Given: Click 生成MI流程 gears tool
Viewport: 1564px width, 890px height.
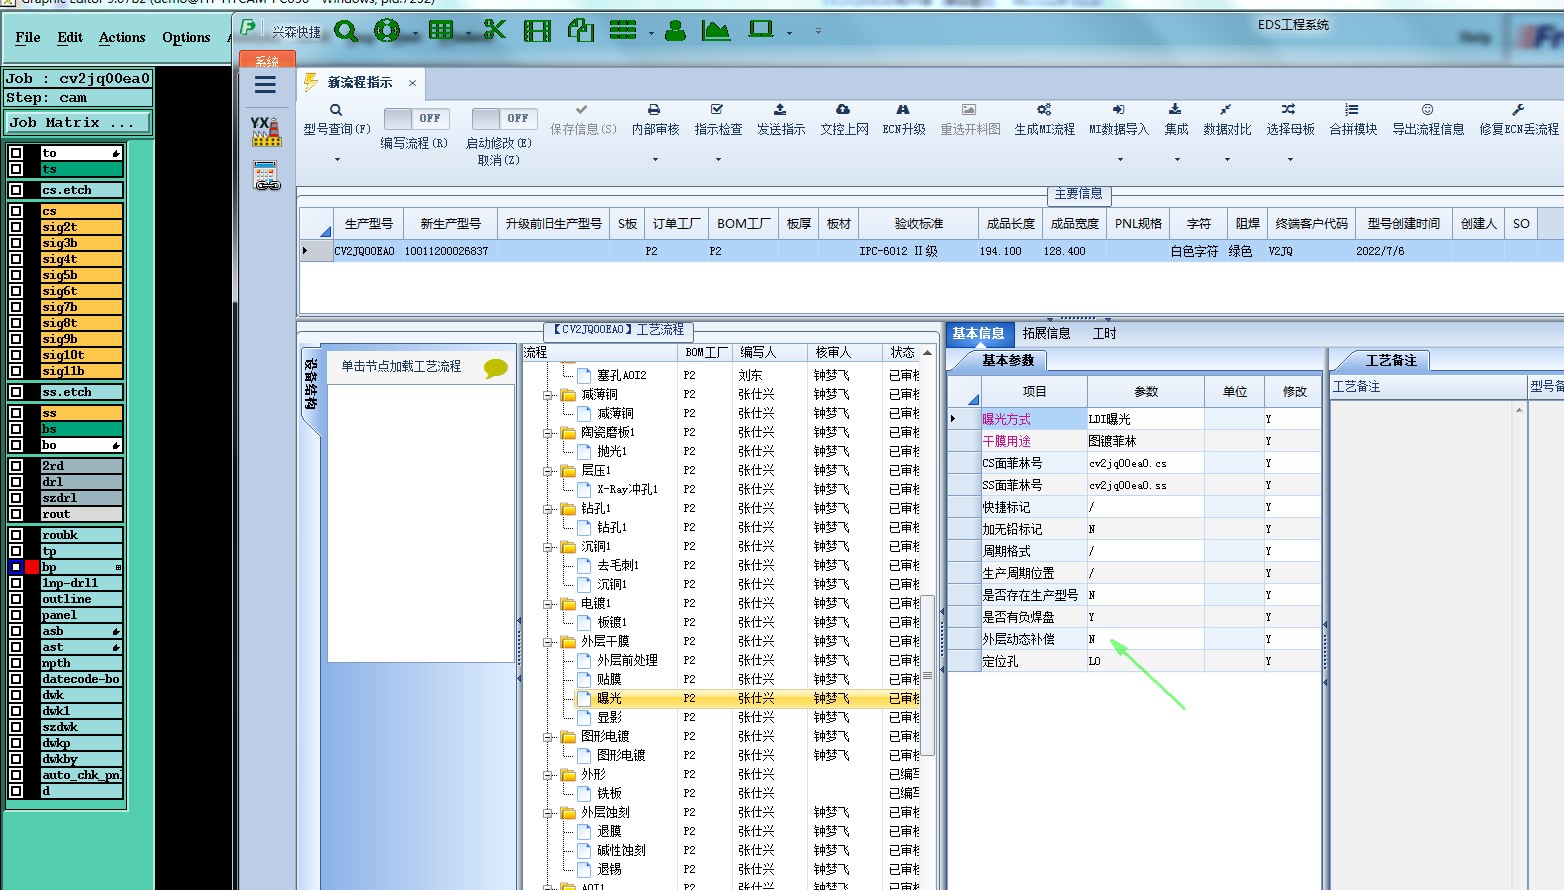Looking at the screenshot, I should 1044,120.
